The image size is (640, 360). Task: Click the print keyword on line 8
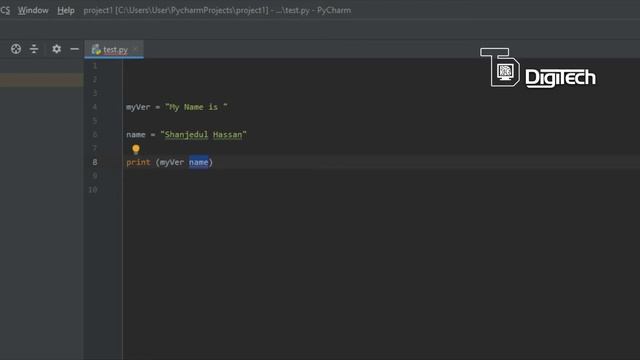click(x=138, y=162)
